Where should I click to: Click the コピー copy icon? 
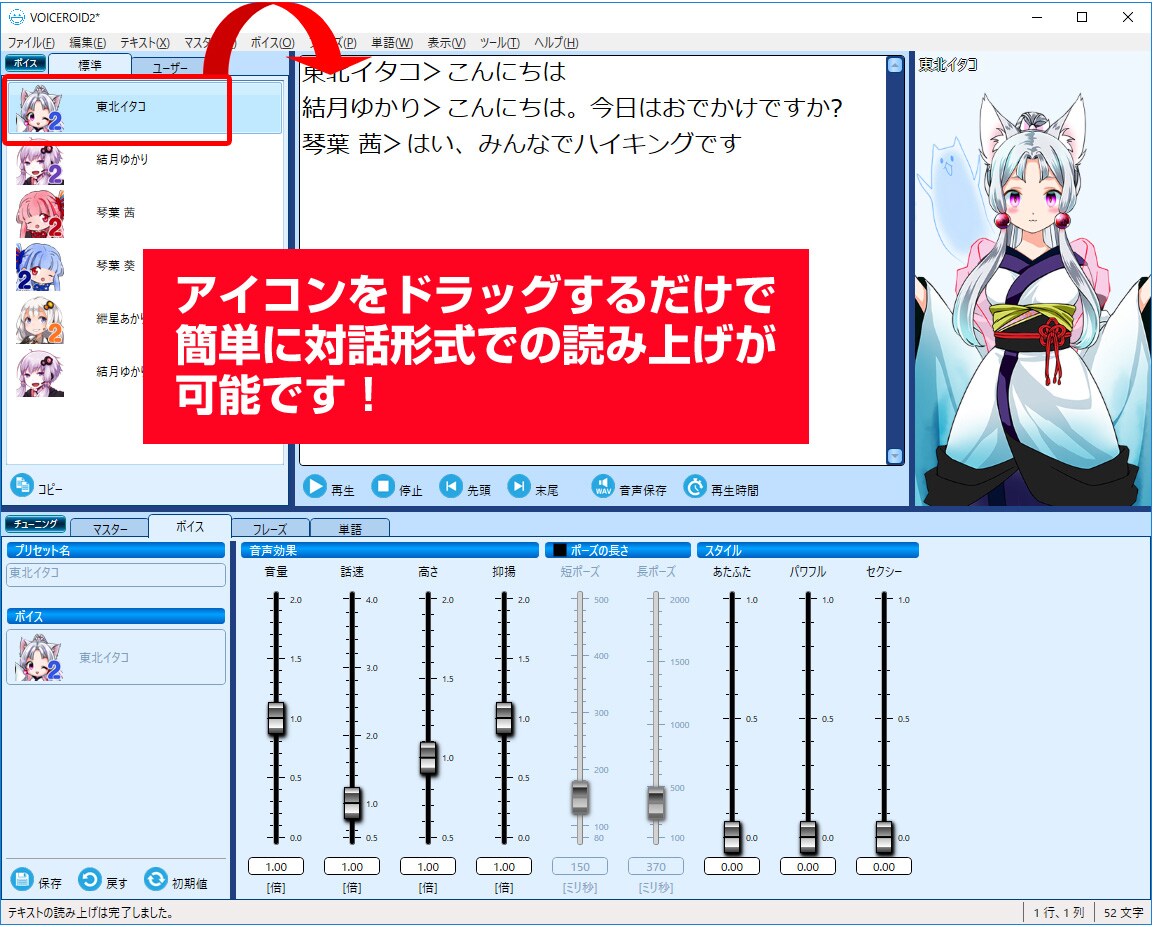22,485
